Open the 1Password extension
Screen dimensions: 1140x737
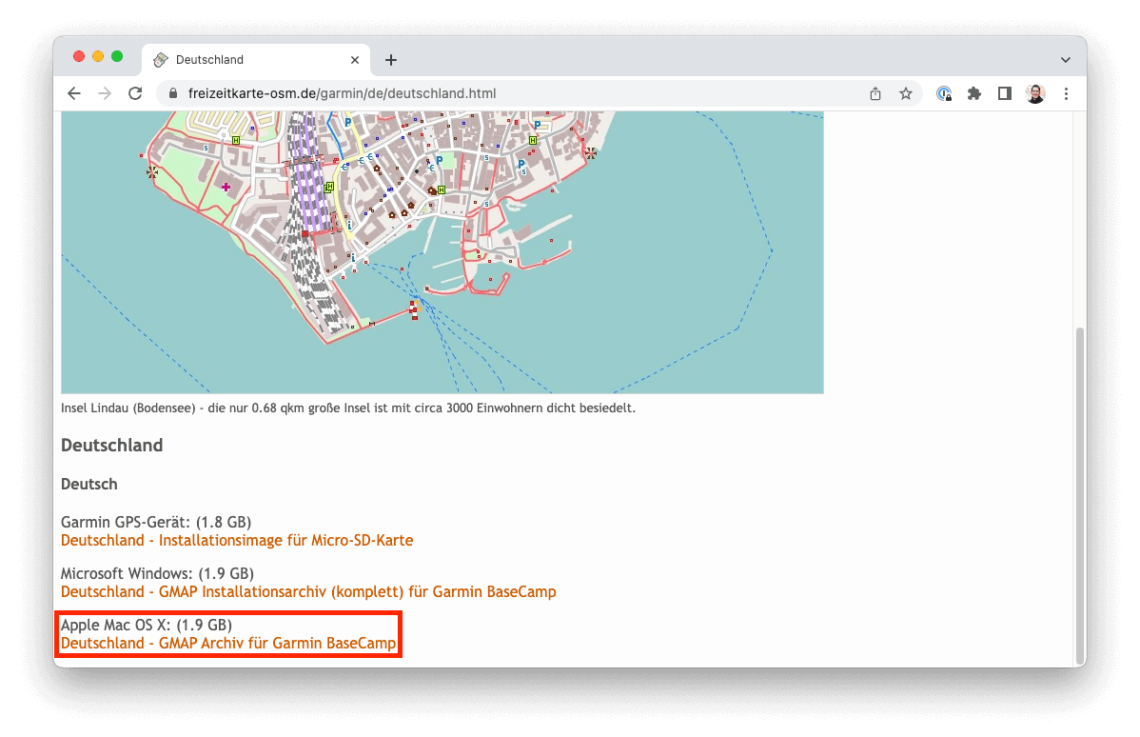point(944,93)
